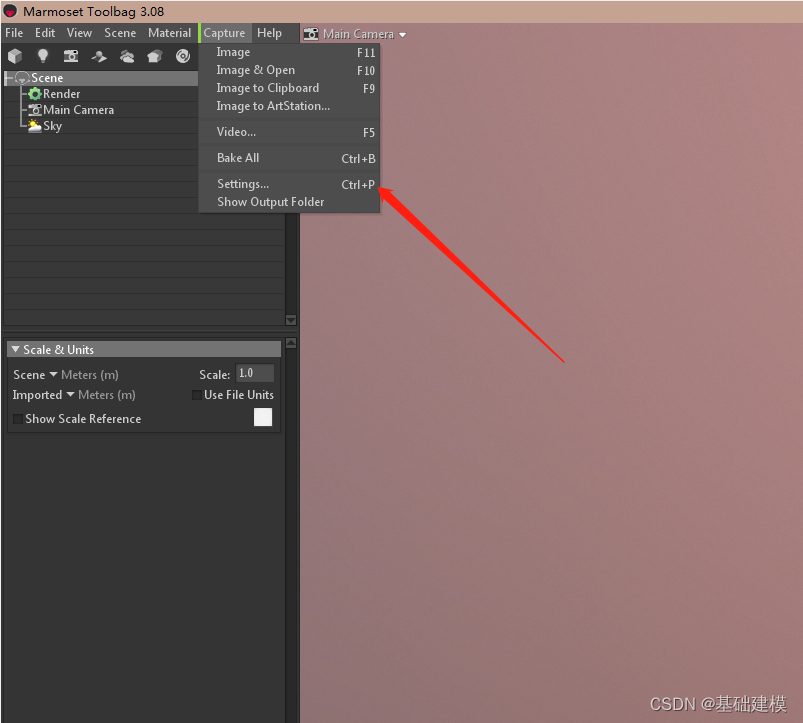Open the Help menu
The height and width of the screenshot is (723, 803).
269,33
